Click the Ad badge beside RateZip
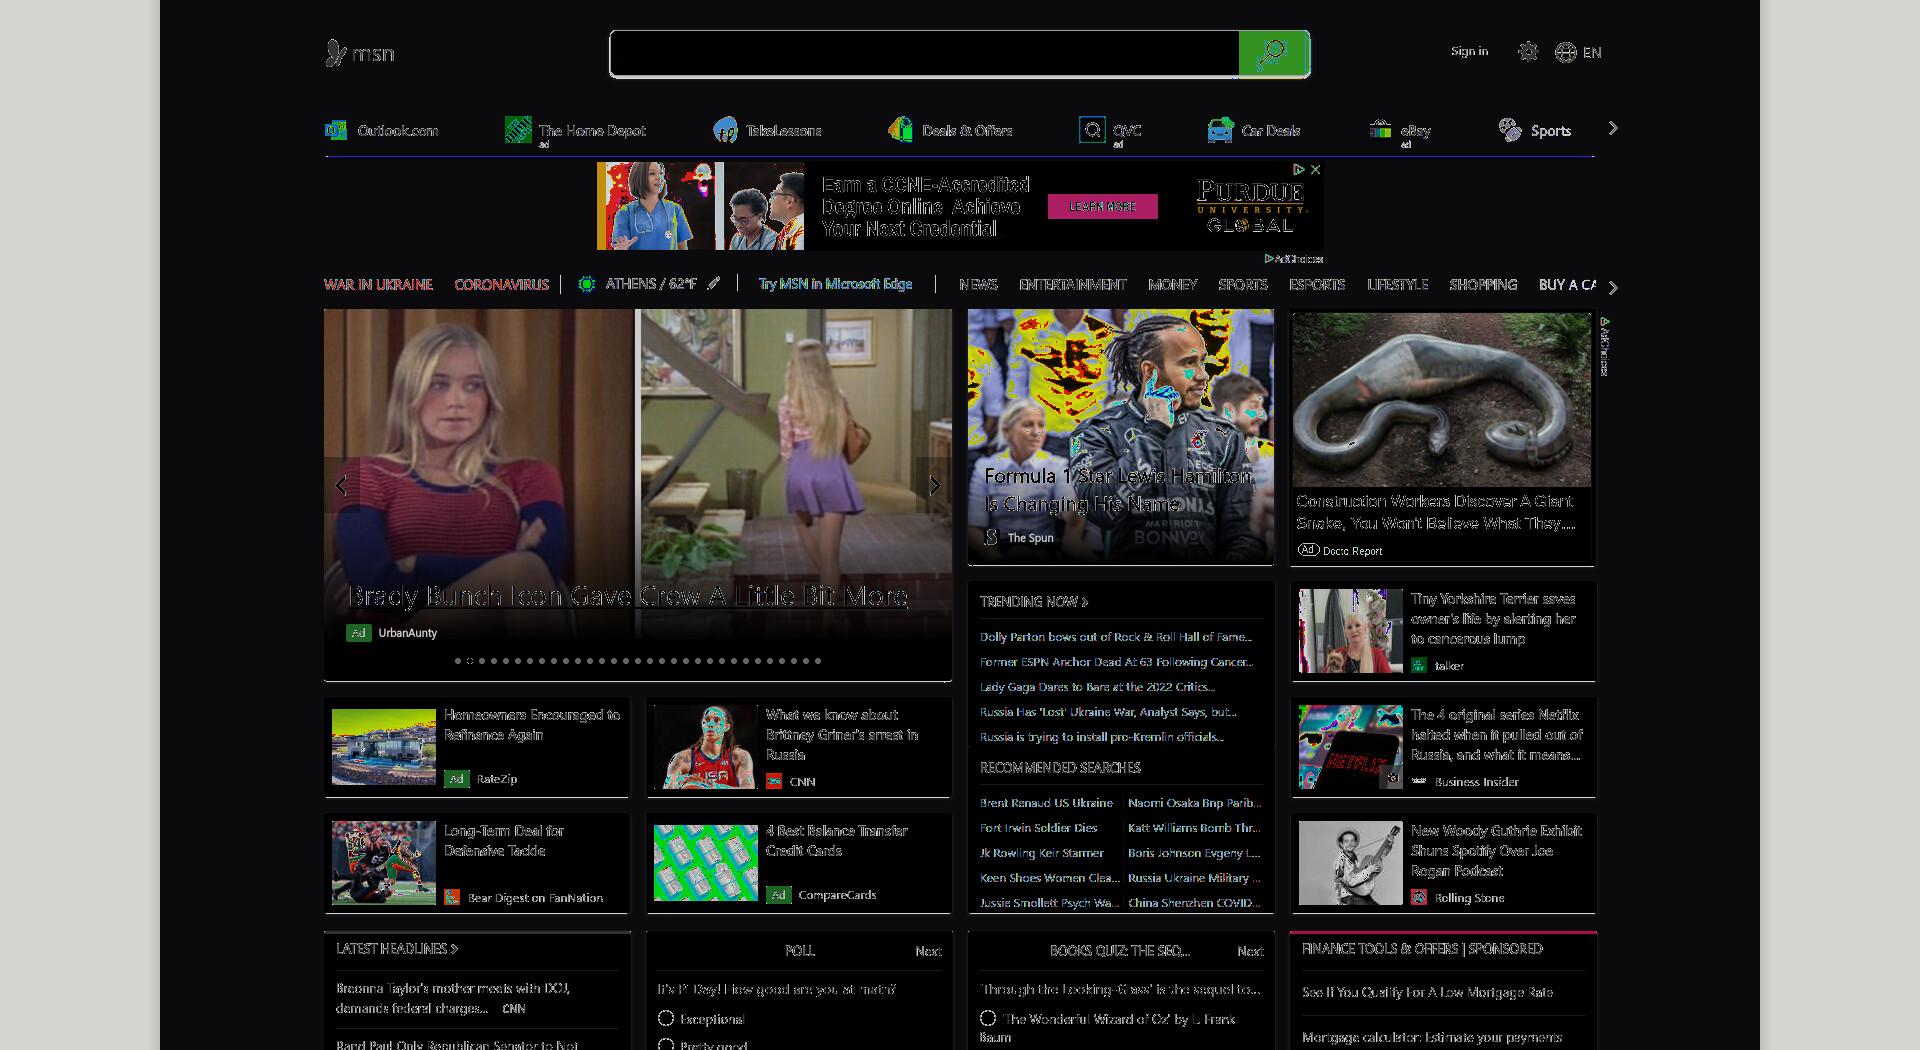The image size is (1920, 1050). click(x=456, y=779)
